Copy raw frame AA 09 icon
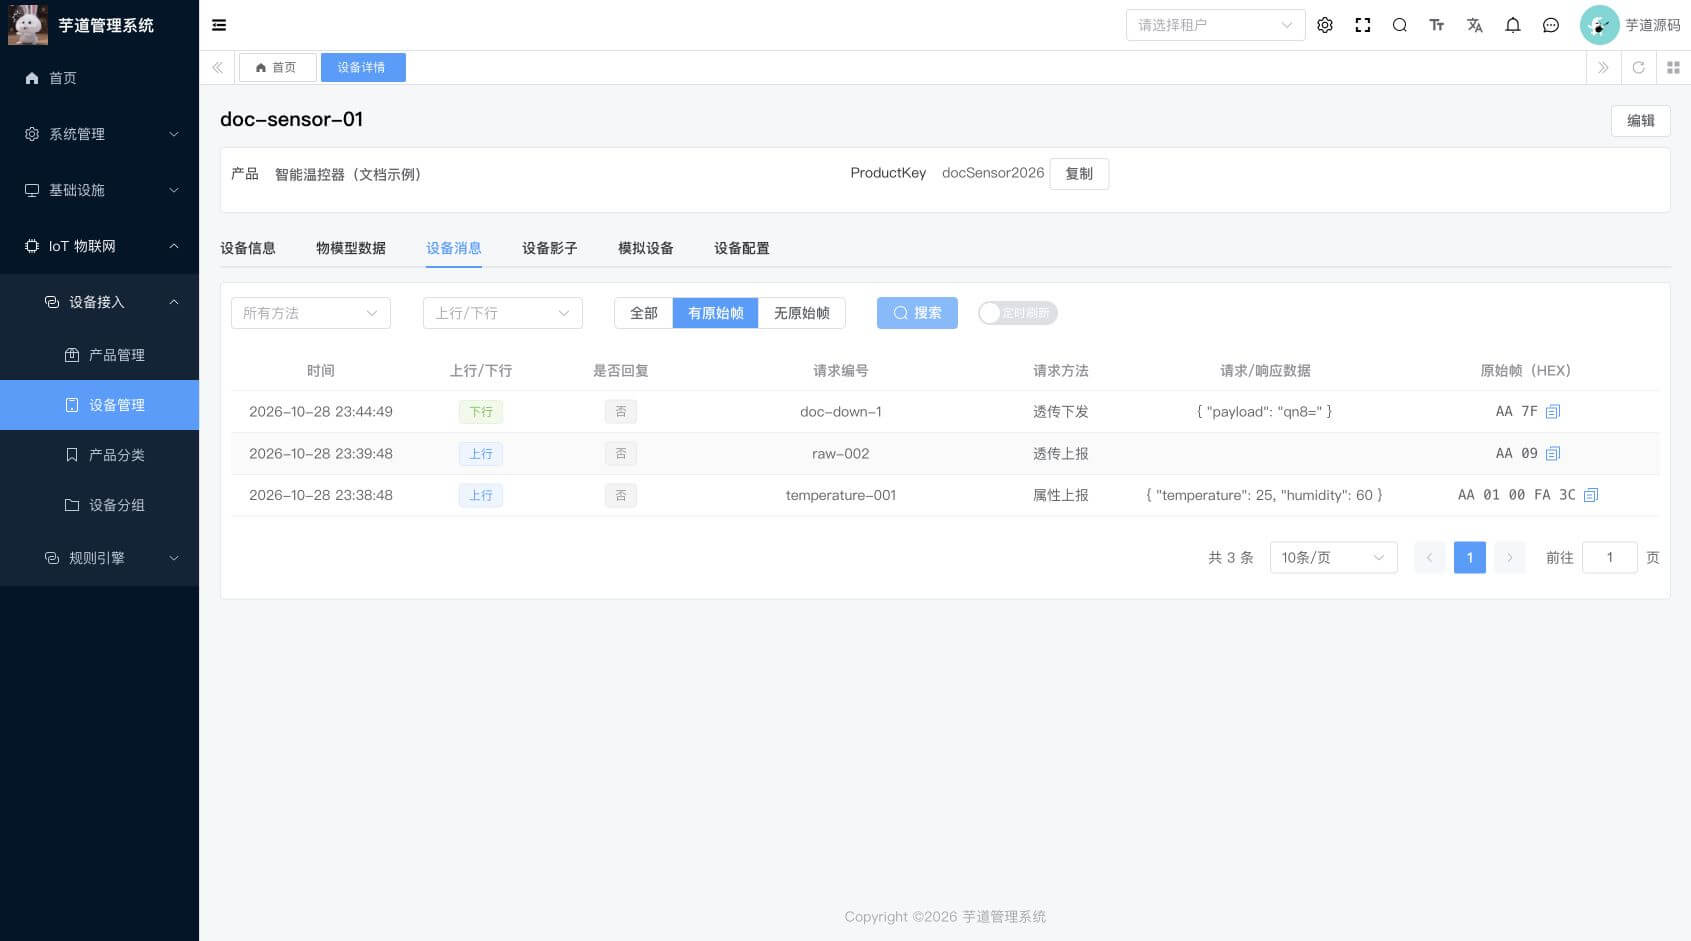The image size is (1691, 941). (1553, 453)
